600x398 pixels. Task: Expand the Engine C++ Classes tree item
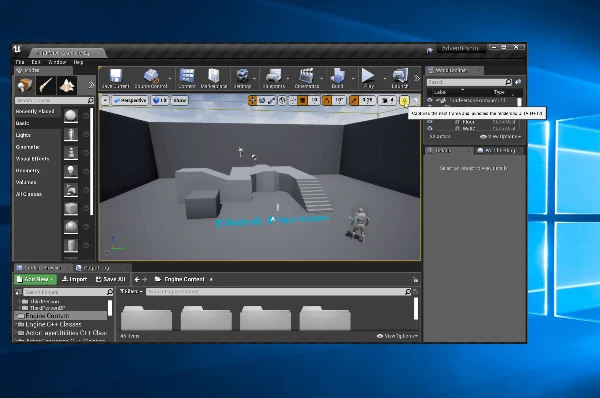tap(16, 324)
